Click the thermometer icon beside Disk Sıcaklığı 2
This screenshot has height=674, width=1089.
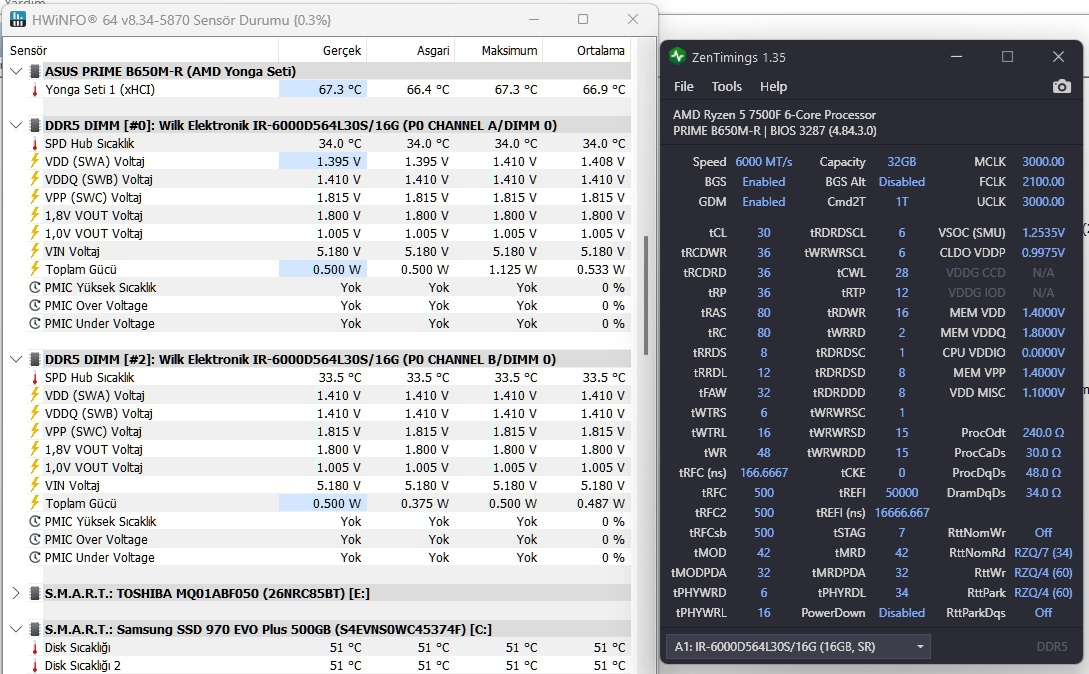pyautogui.click(x=35, y=666)
